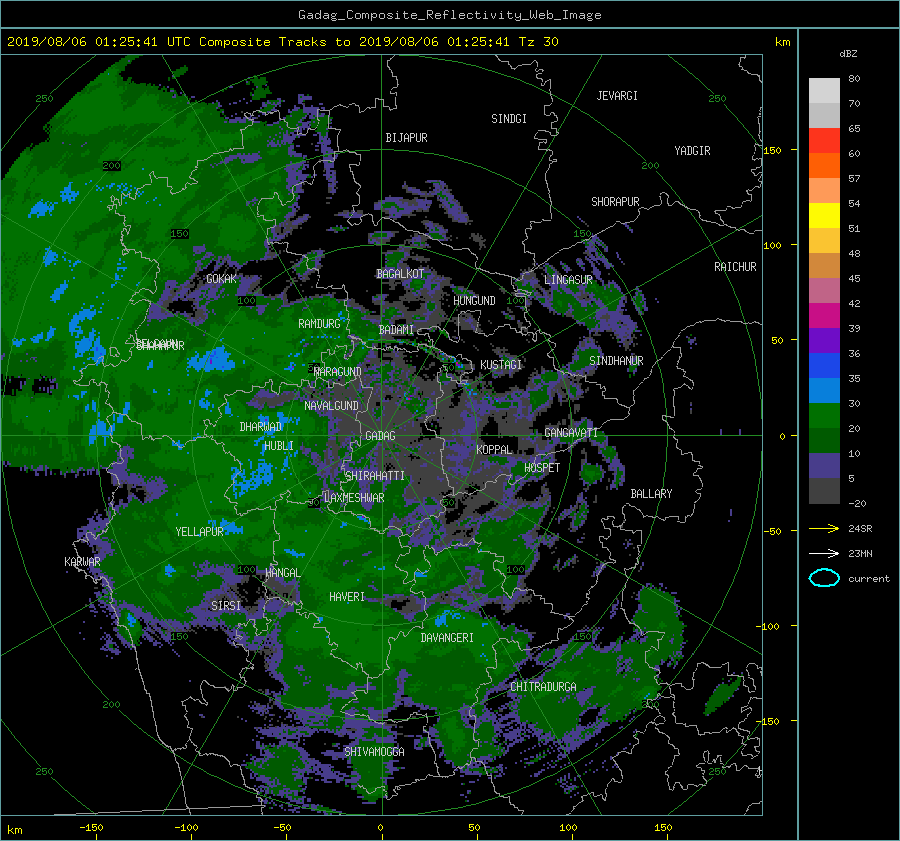The image size is (900, 841).
Task: Click the JEVARGI city label
Action: (617, 96)
